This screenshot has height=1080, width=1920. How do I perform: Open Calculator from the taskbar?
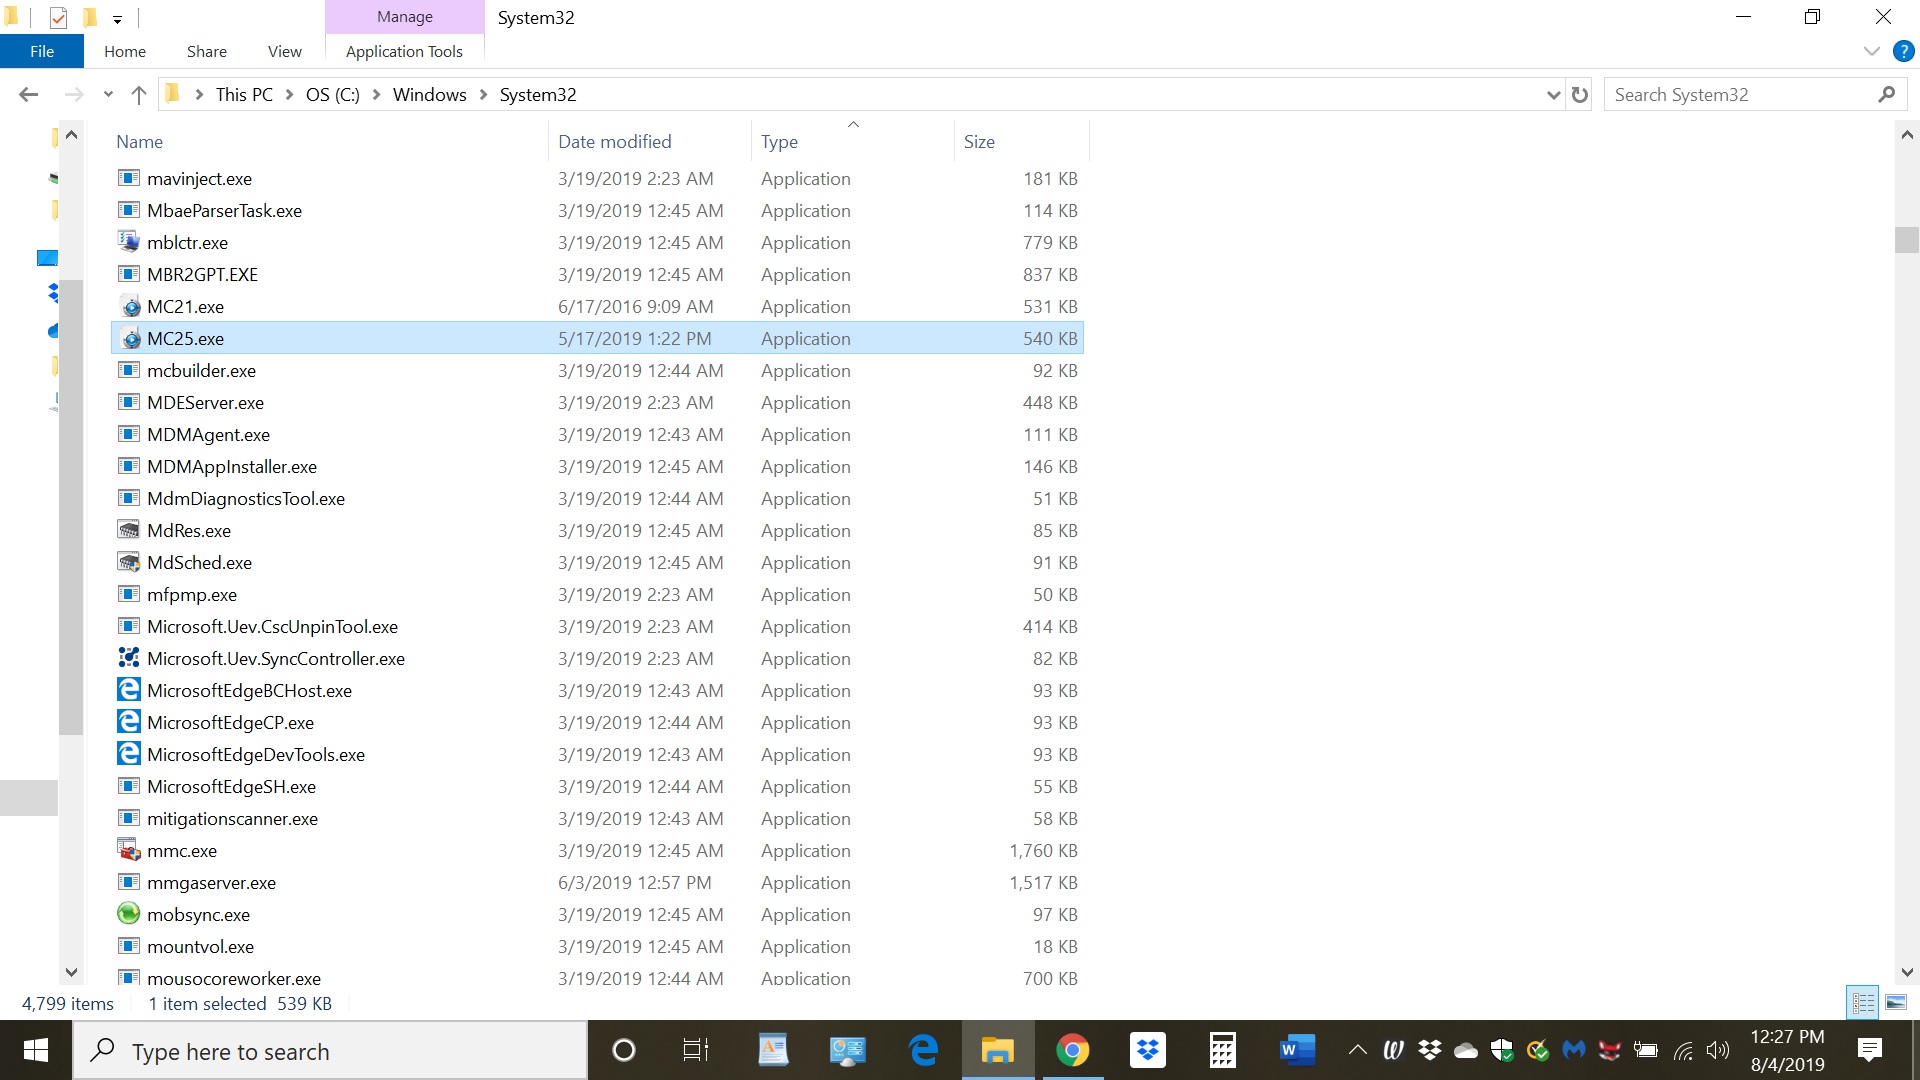coord(1222,1050)
